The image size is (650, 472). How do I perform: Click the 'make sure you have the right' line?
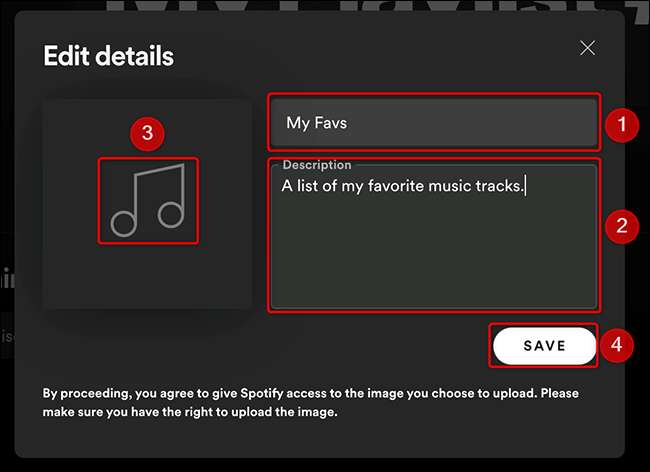pos(190,411)
